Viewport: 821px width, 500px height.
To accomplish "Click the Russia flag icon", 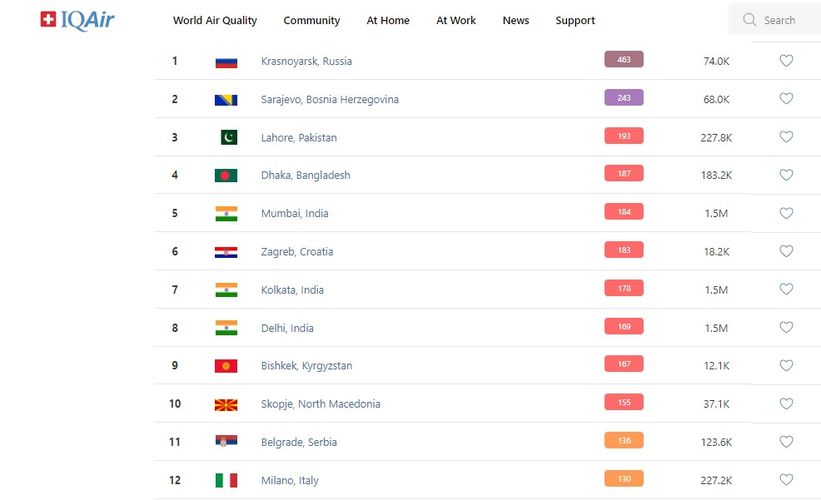I will point(226,62).
